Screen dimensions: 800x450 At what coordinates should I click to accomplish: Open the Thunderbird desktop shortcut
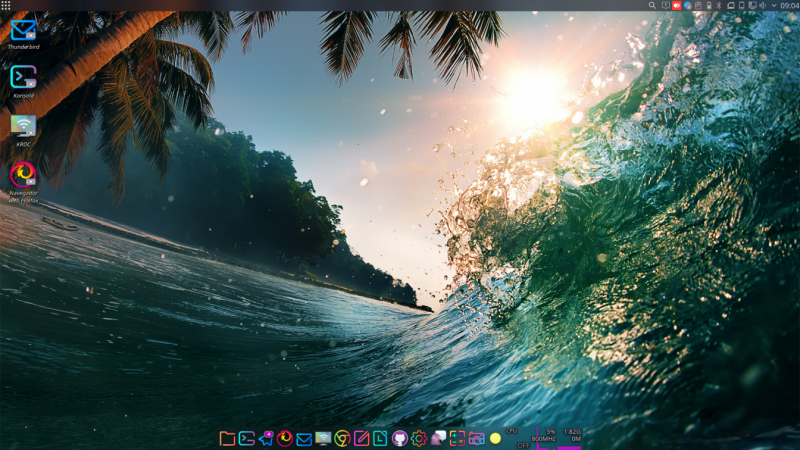[23, 30]
